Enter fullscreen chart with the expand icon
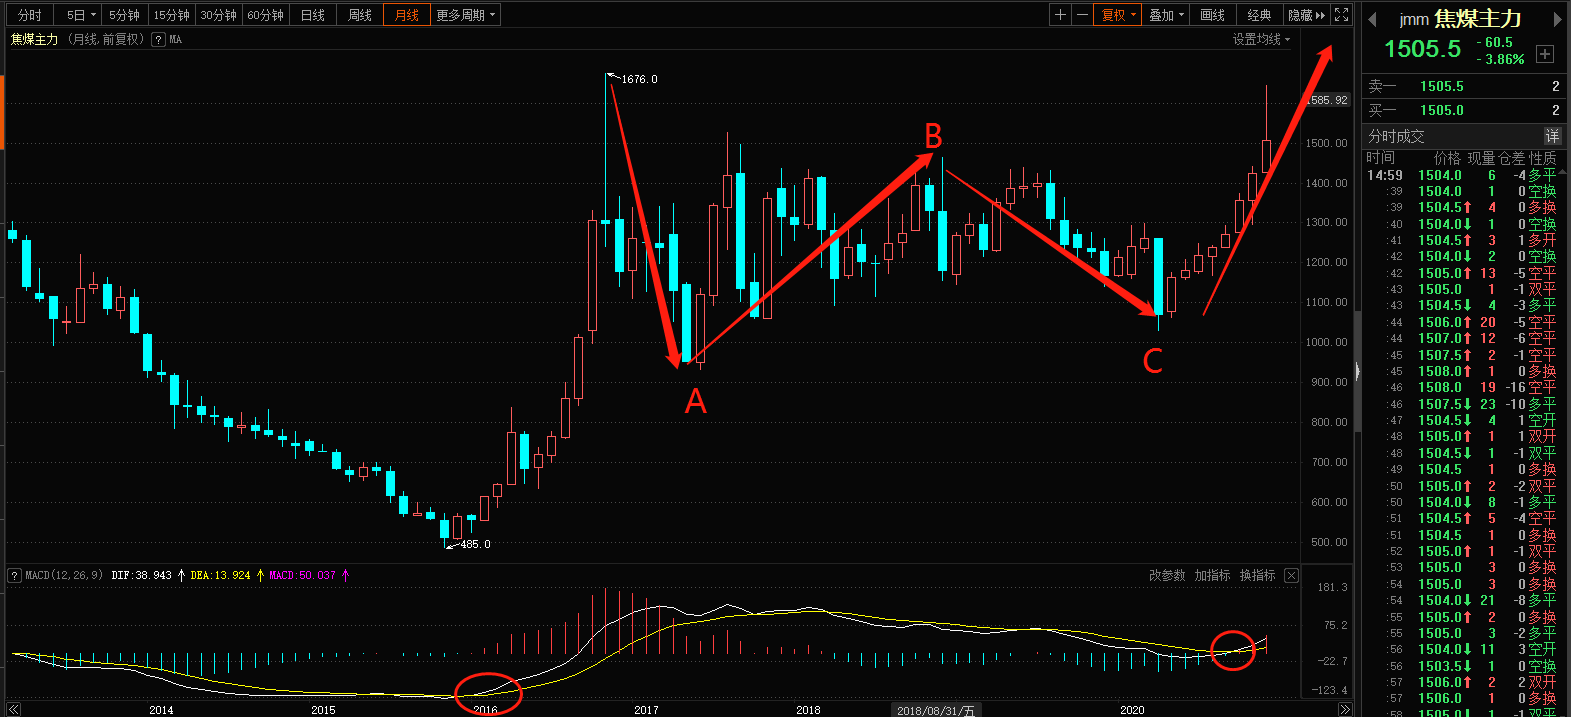The height and width of the screenshot is (717, 1571). coord(1342,15)
